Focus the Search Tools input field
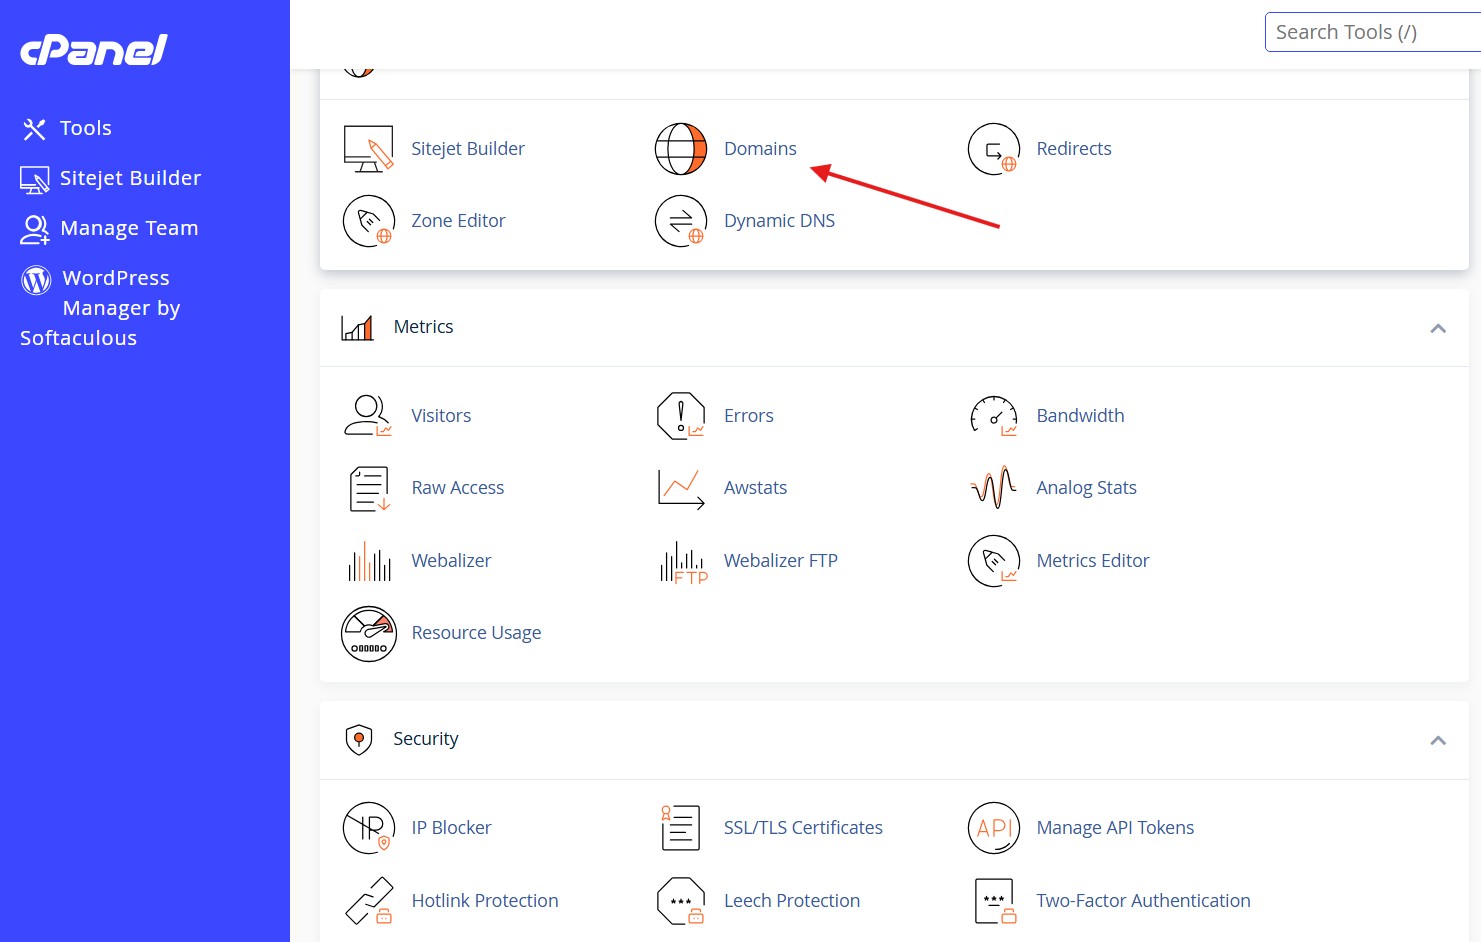1481x942 pixels. coord(1373,32)
